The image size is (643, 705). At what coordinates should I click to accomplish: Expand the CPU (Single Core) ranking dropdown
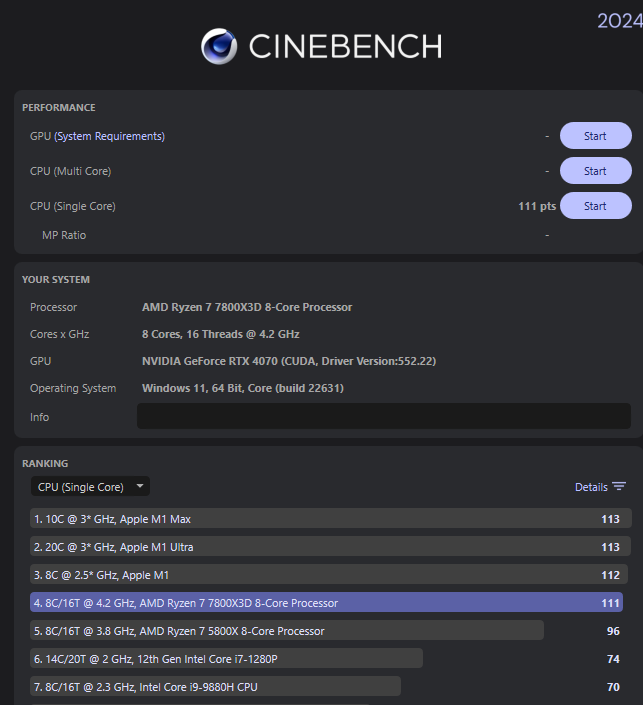point(90,487)
